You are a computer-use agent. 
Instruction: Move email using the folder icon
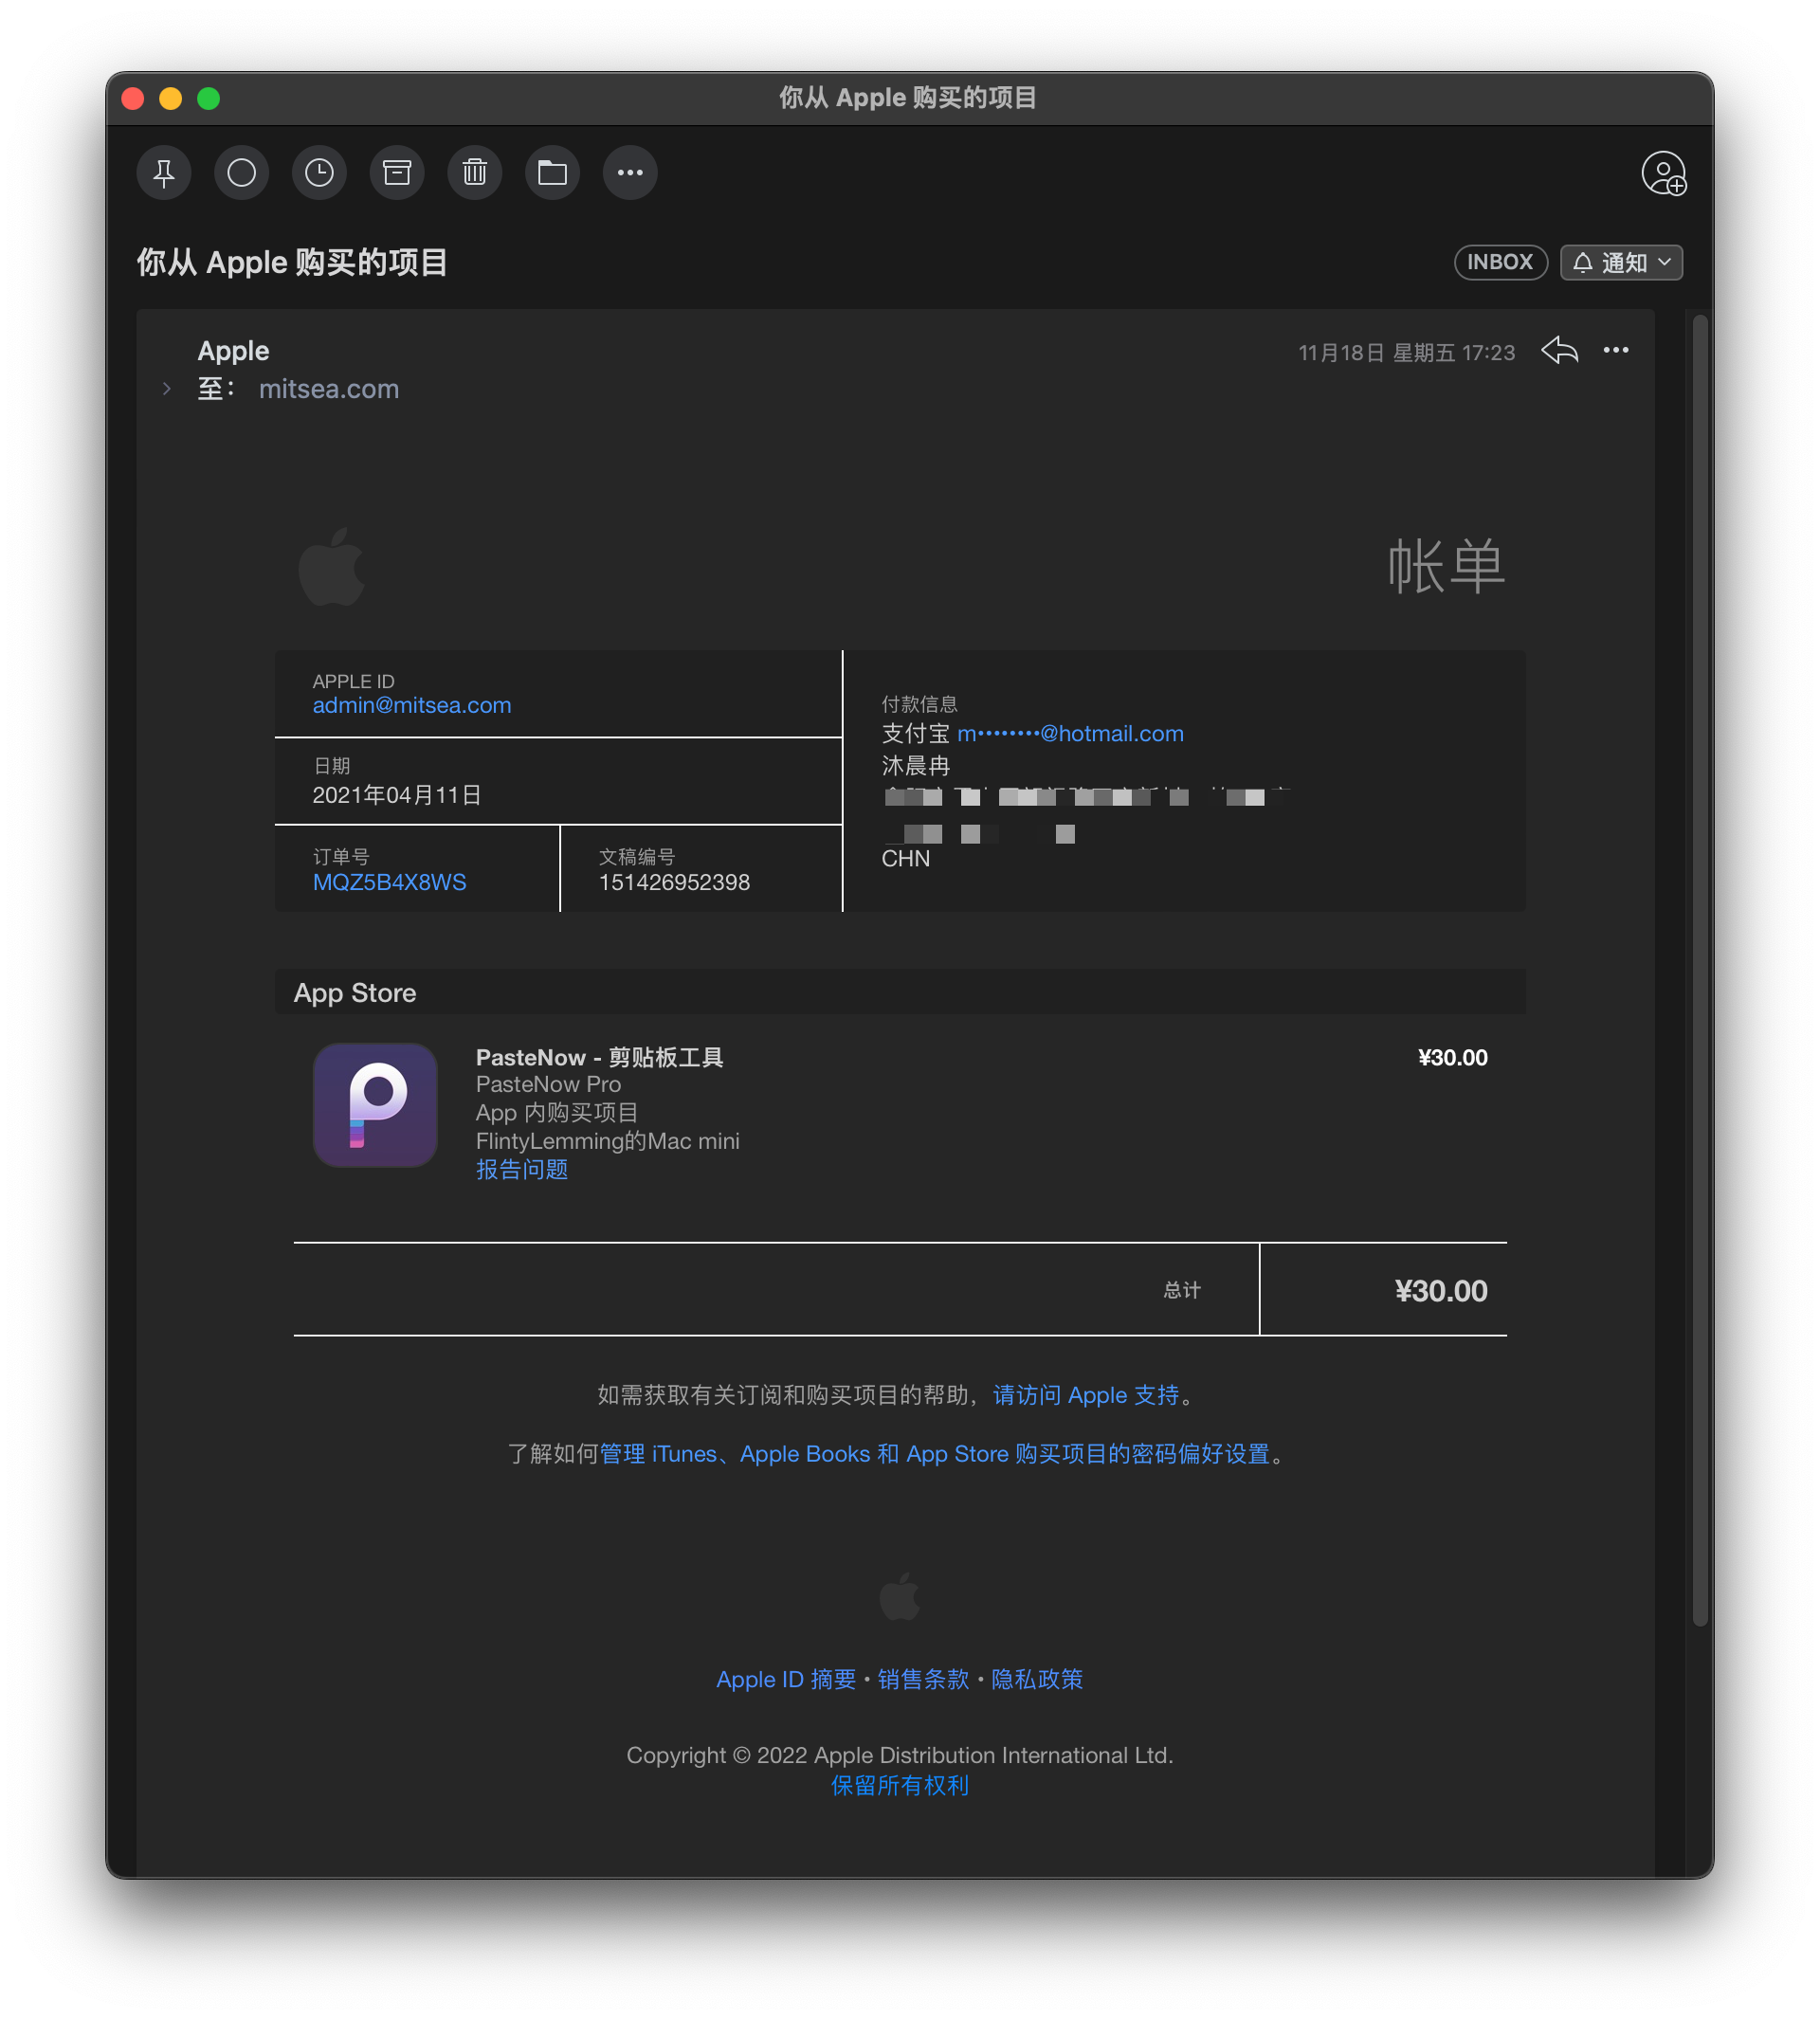tap(552, 173)
